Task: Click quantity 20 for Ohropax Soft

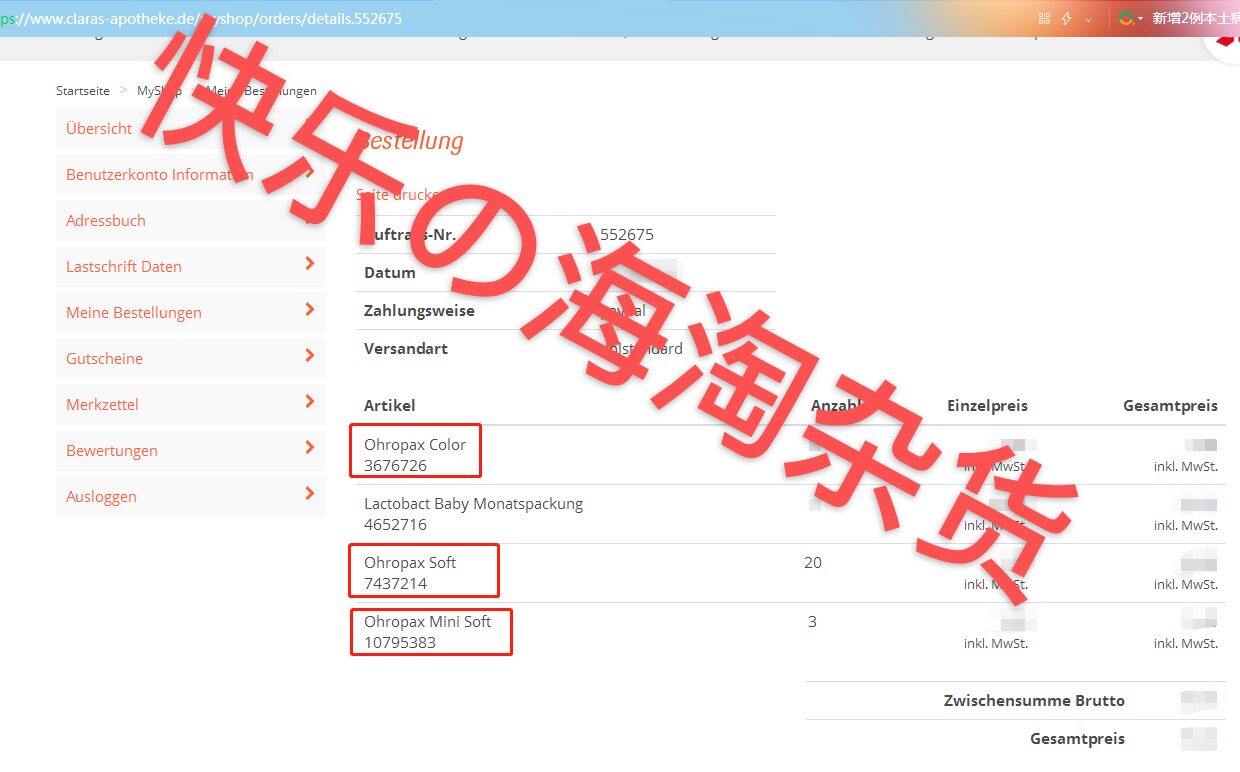Action: pos(813,562)
